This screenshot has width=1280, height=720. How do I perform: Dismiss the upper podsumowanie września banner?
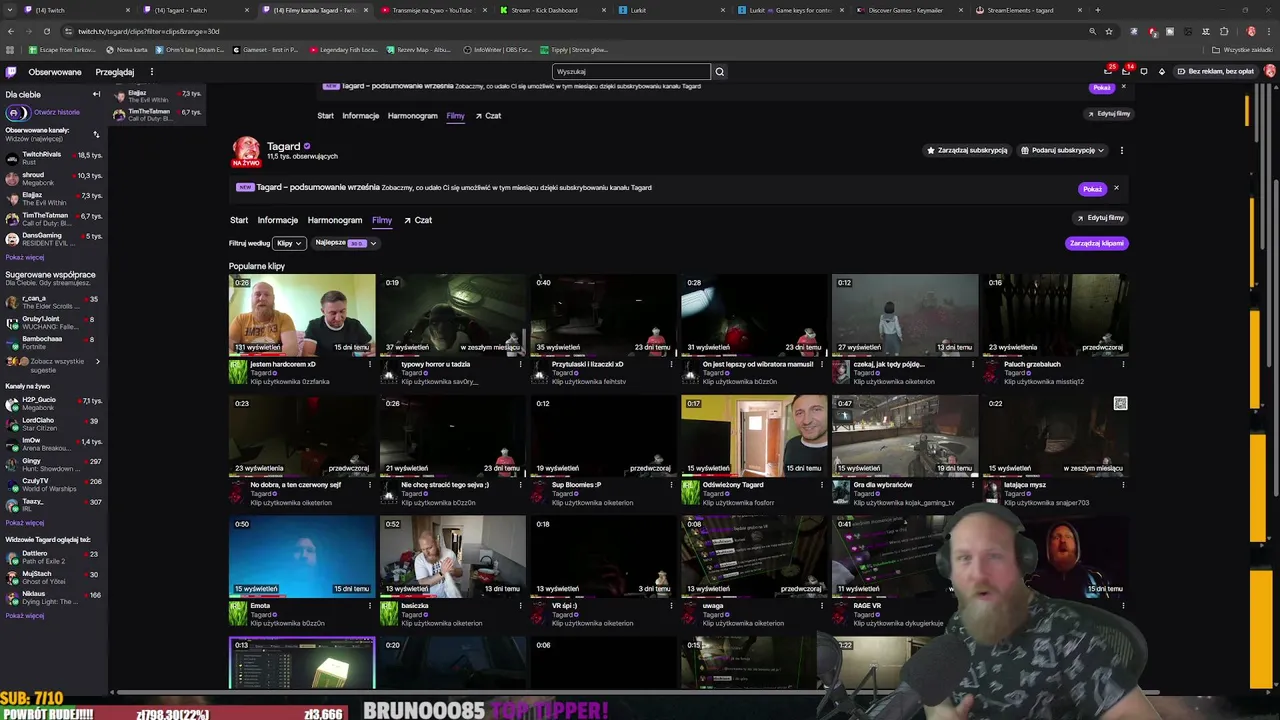click(x=1123, y=86)
